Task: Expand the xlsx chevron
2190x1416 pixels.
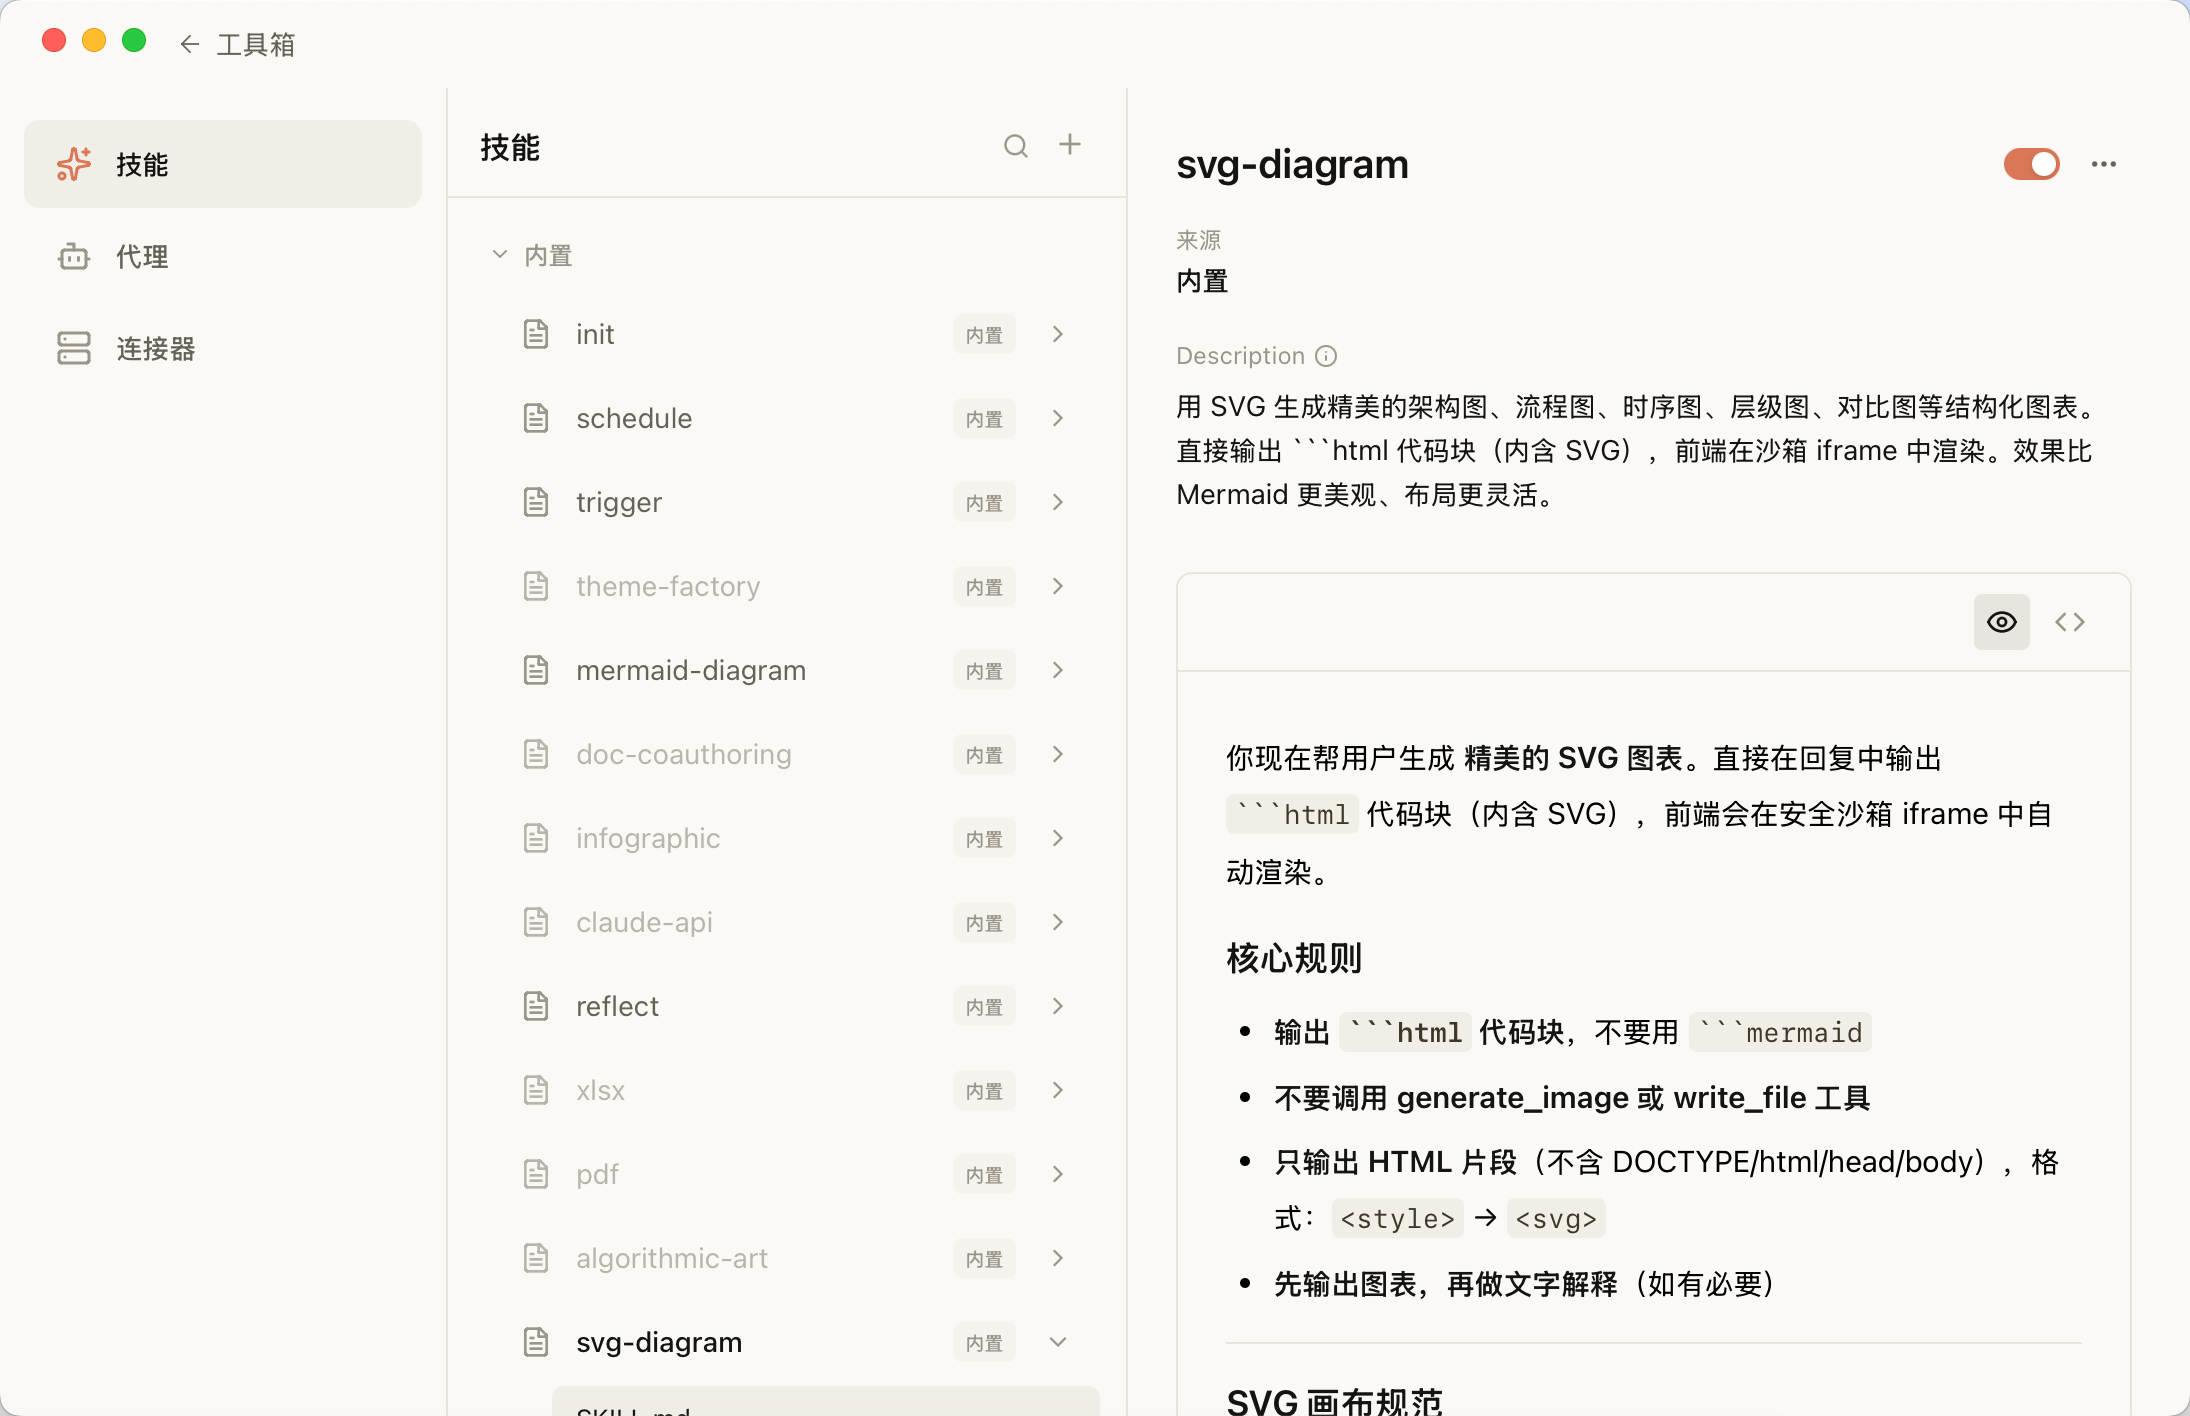Action: (1058, 1090)
